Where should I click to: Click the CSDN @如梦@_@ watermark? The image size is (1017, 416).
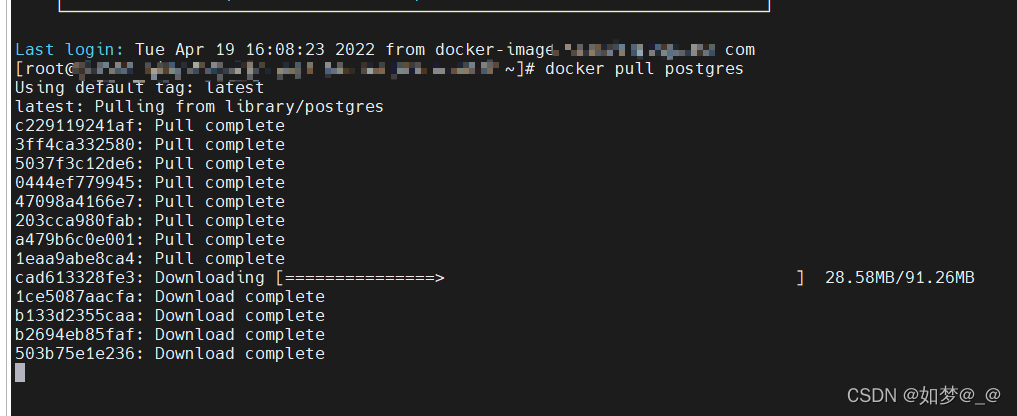point(924,395)
